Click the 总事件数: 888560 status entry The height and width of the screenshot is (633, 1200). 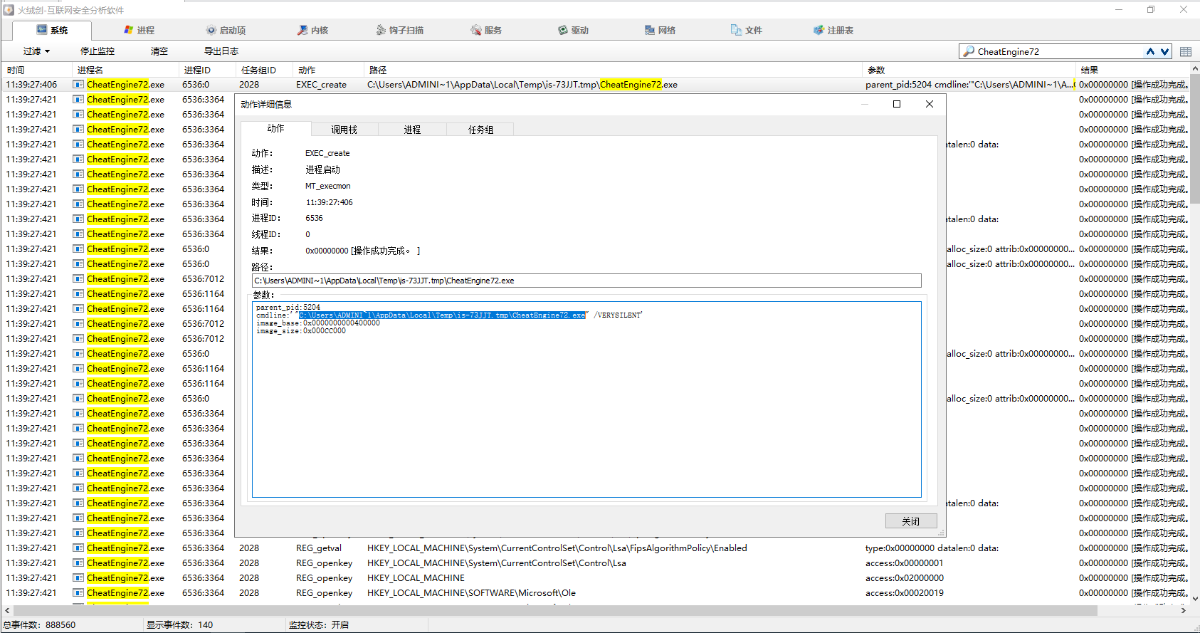pyautogui.click(x=39, y=625)
